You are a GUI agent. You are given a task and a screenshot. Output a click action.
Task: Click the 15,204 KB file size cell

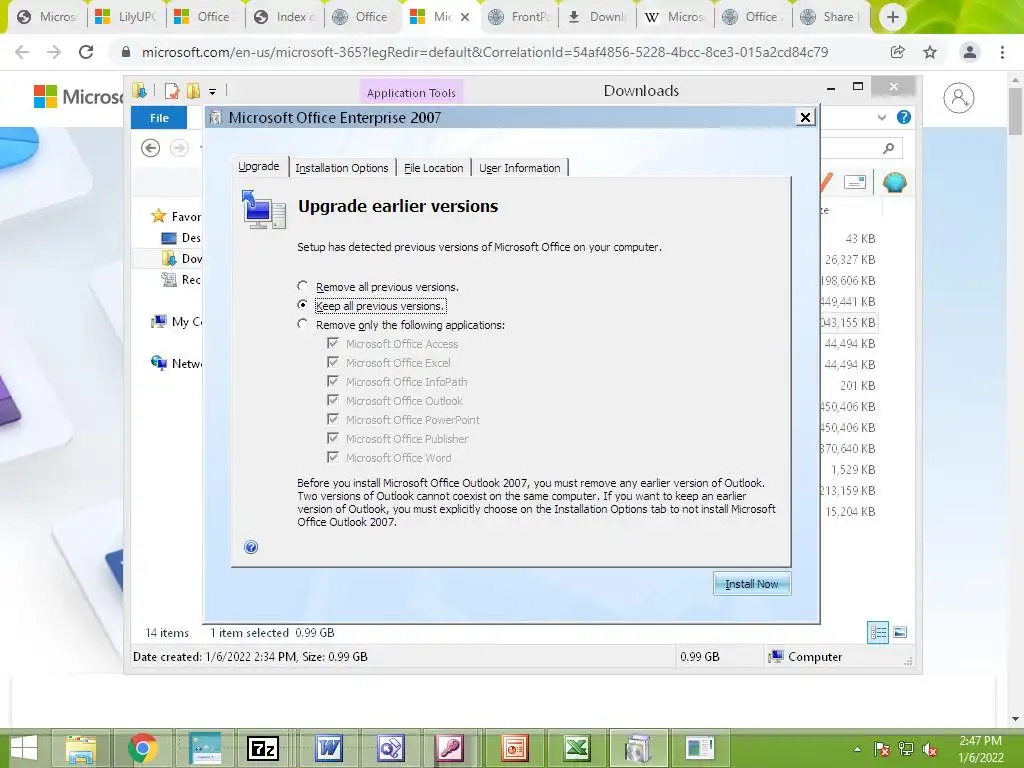pyautogui.click(x=850, y=511)
